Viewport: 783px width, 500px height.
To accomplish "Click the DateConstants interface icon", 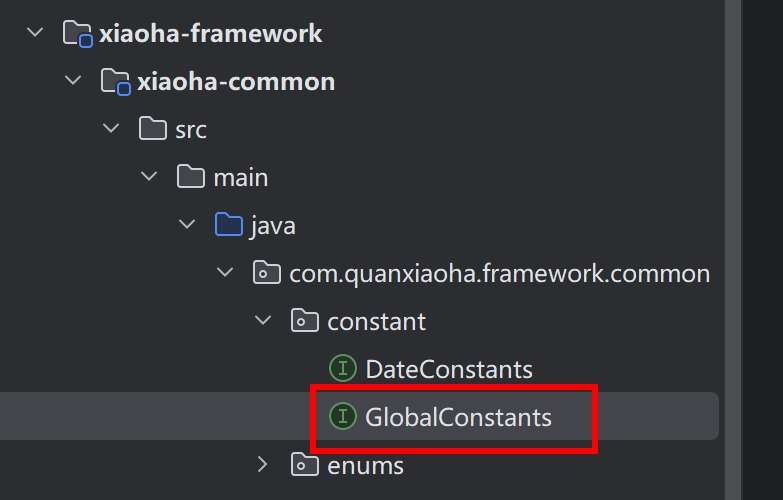I will click(343, 369).
